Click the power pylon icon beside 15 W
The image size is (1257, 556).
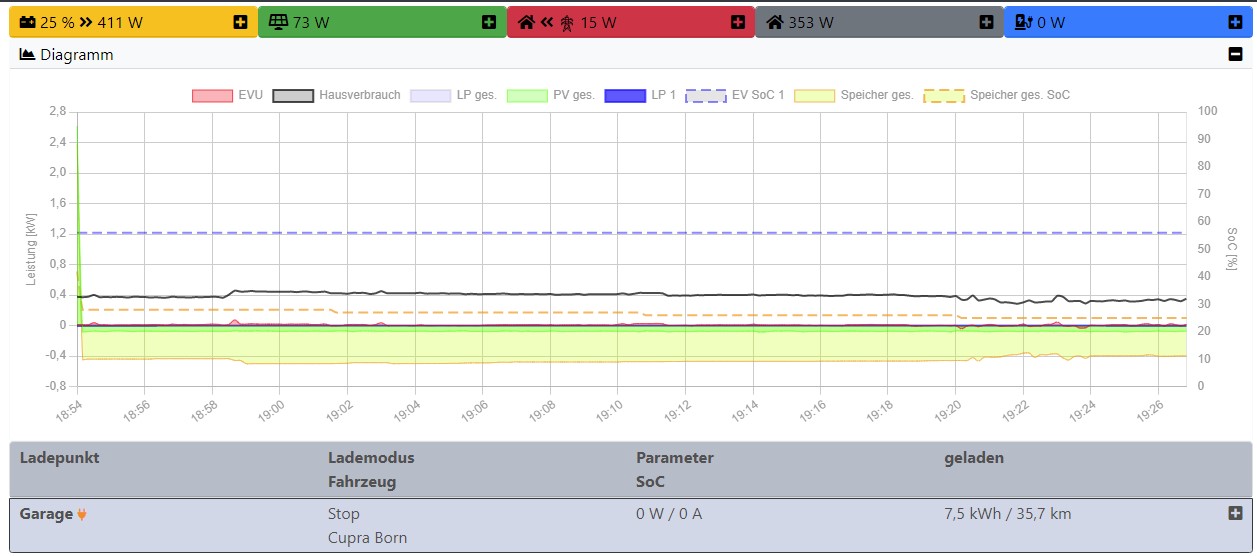pyautogui.click(x=566, y=22)
